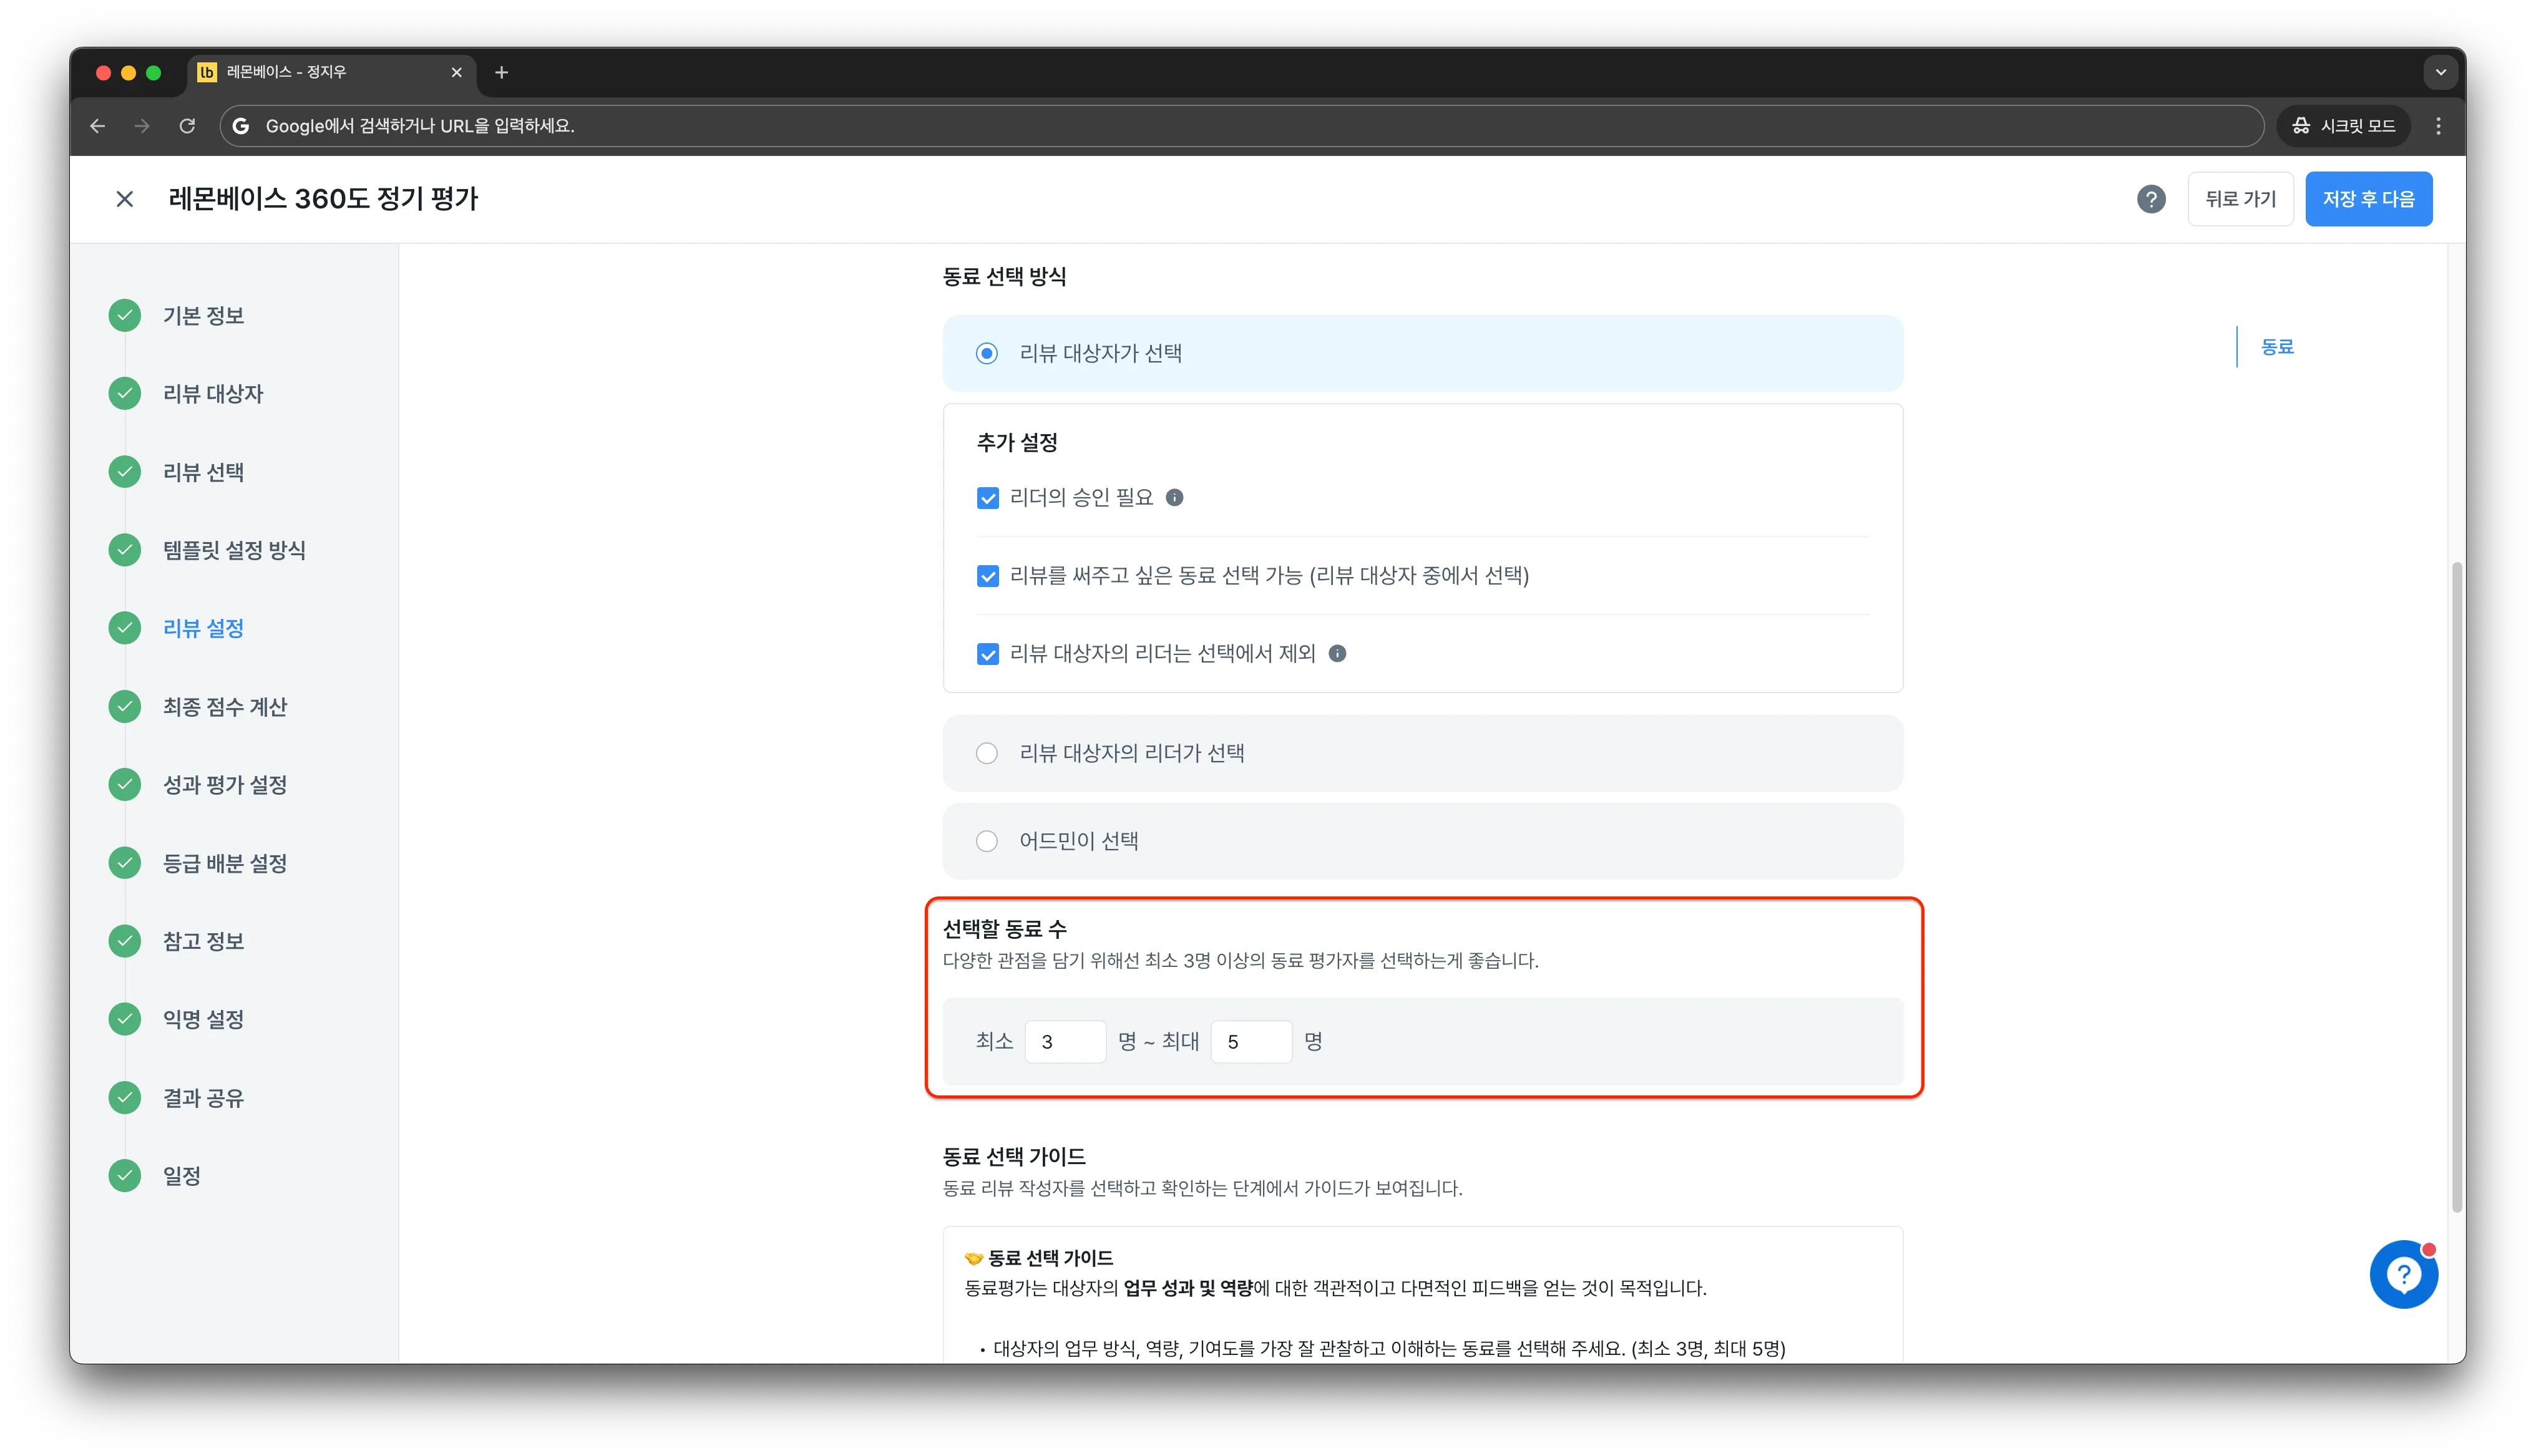Open 참고 정보 step
2536x1456 pixels.
click(x=203, y=941)
